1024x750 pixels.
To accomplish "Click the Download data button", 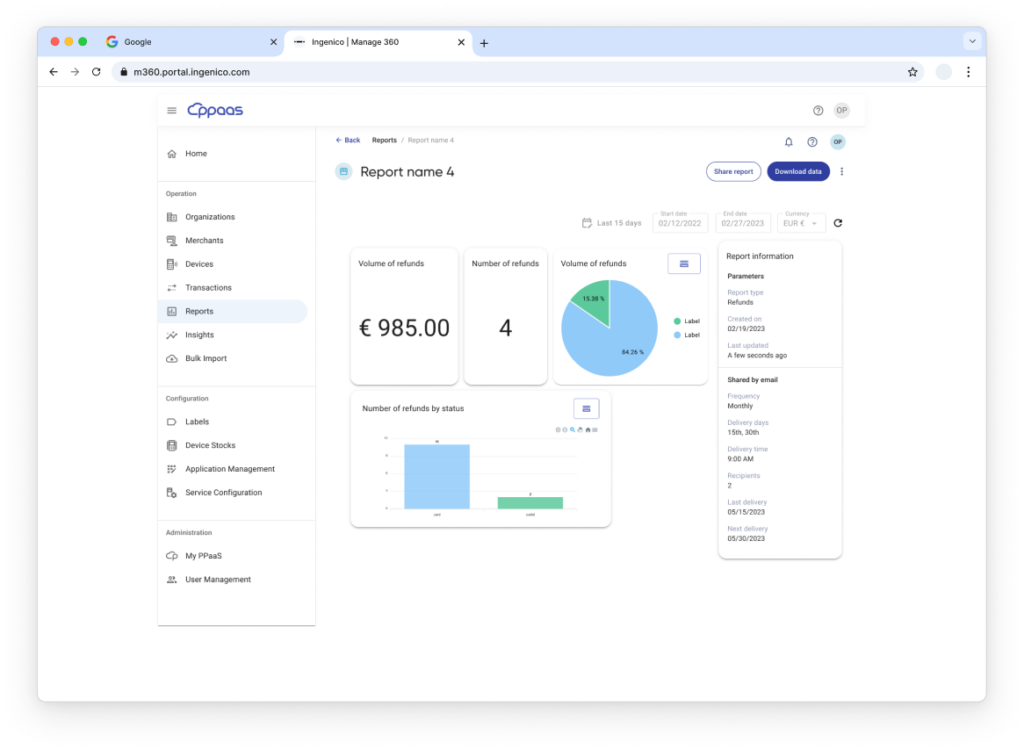I will pyautogui.click(x=798, y=172).
